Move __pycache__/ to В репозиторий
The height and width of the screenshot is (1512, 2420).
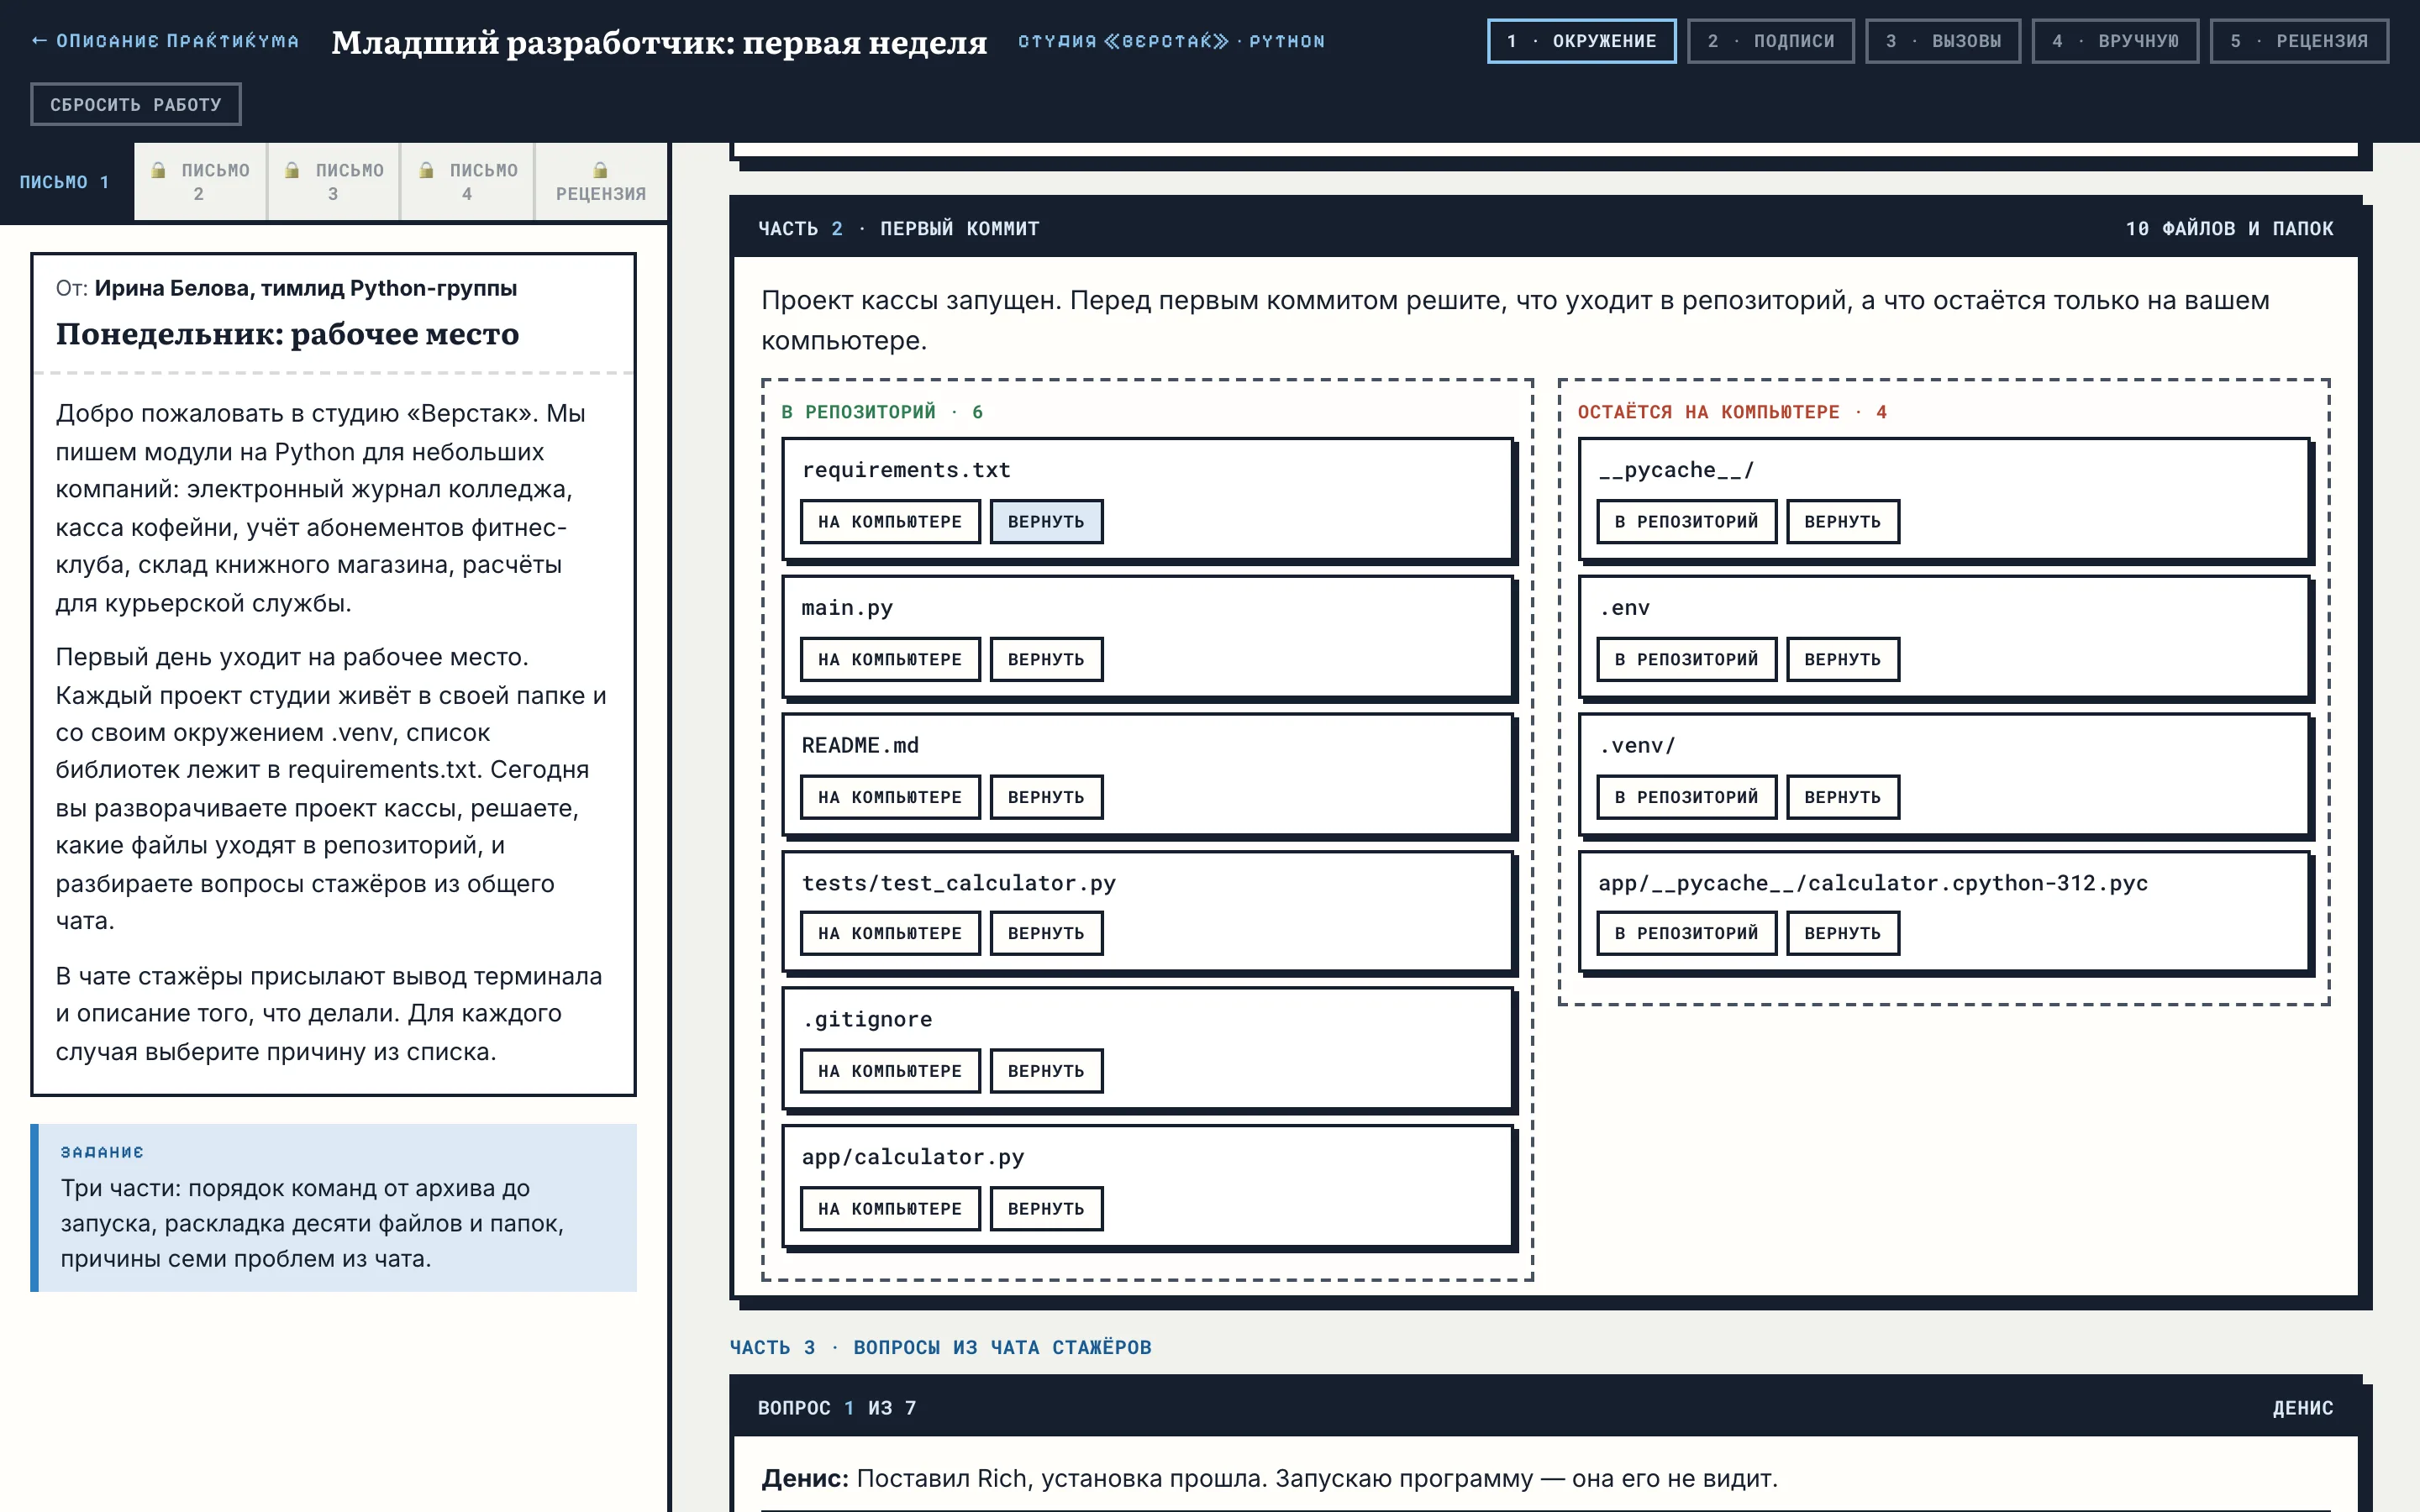pos(1686,522)
